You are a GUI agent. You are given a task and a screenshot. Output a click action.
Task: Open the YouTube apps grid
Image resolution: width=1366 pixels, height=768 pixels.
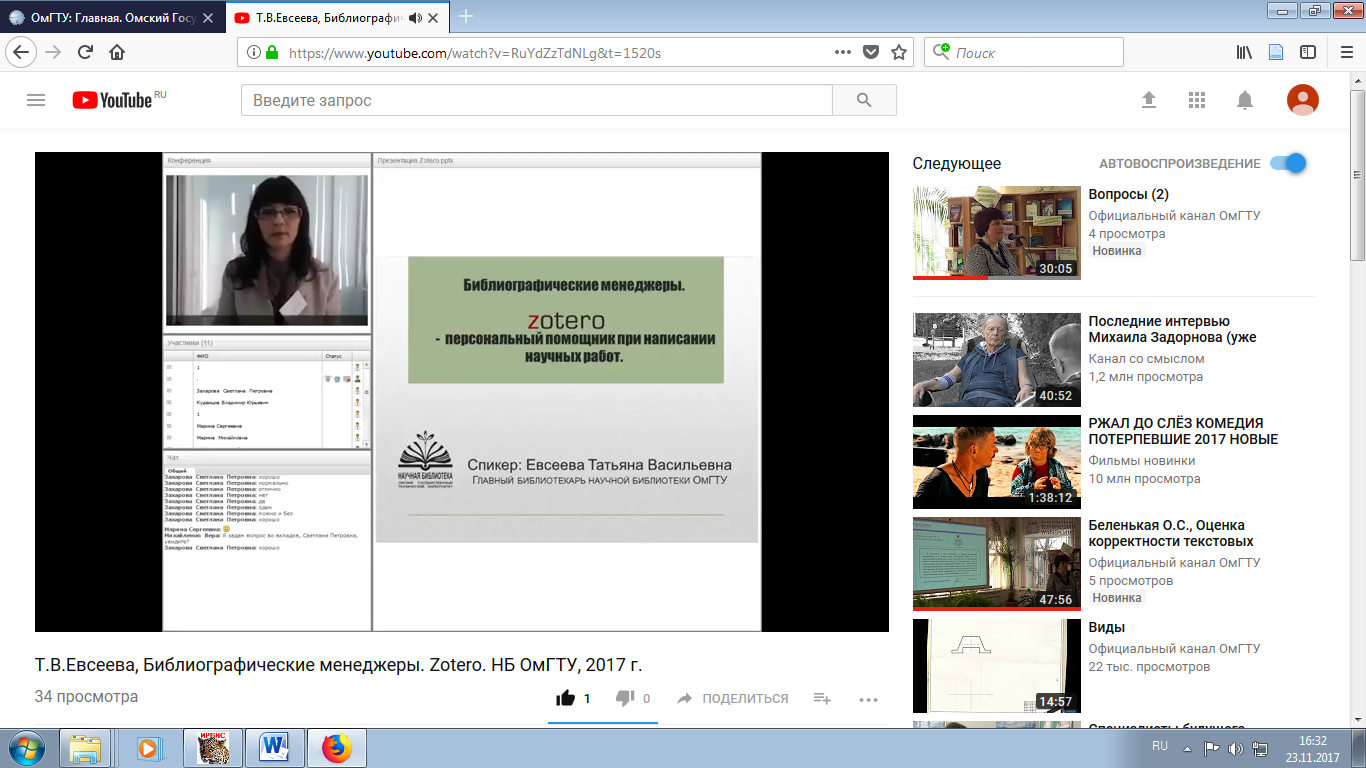point(1197,100)
